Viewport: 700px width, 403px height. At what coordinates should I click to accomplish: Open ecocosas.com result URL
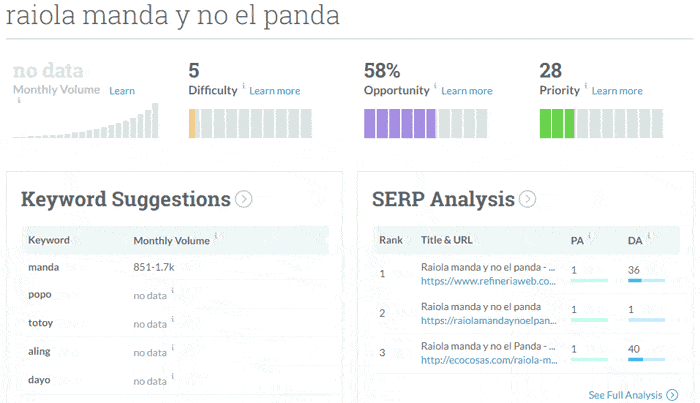click(x=489, y=360)
